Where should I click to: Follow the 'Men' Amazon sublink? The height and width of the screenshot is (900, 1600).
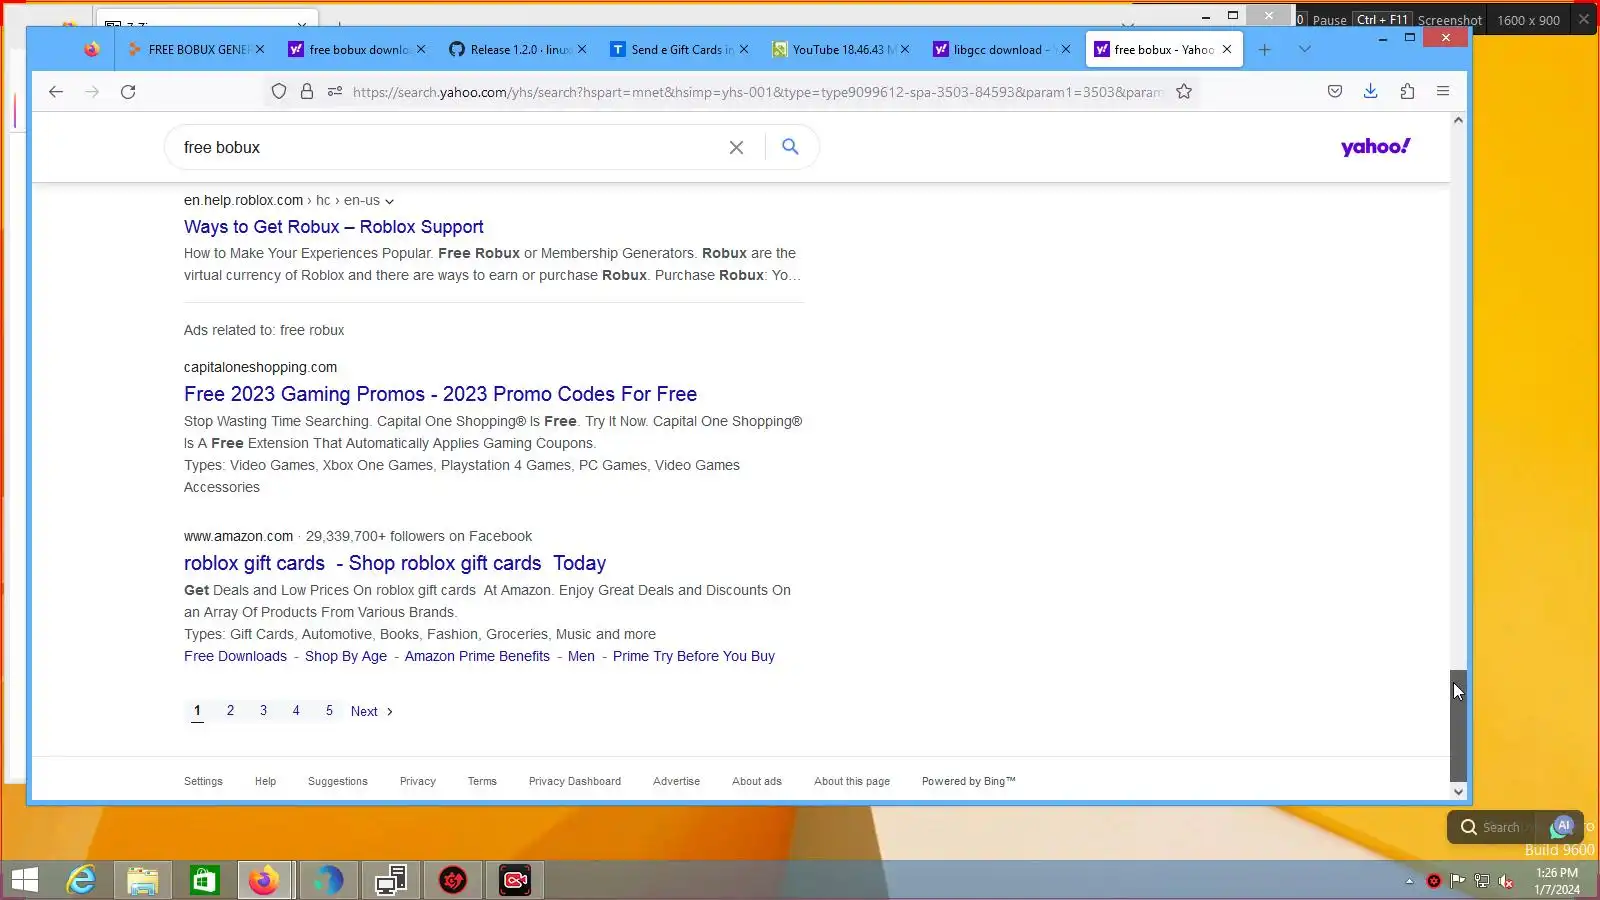click(581, 656)
